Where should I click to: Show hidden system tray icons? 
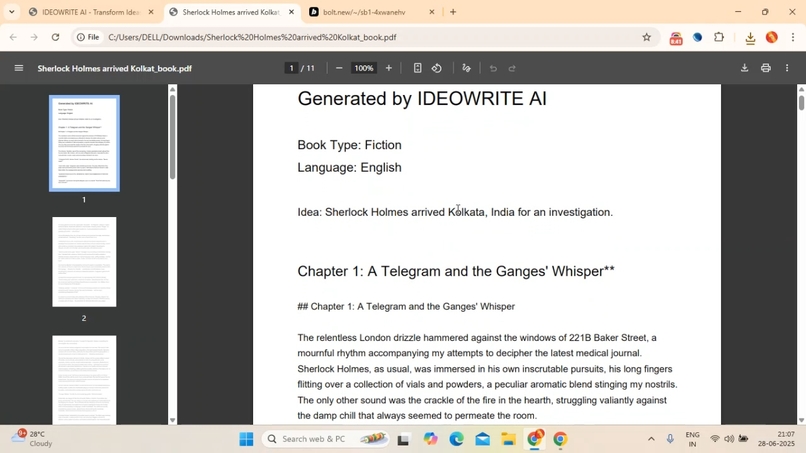point(651,439)
